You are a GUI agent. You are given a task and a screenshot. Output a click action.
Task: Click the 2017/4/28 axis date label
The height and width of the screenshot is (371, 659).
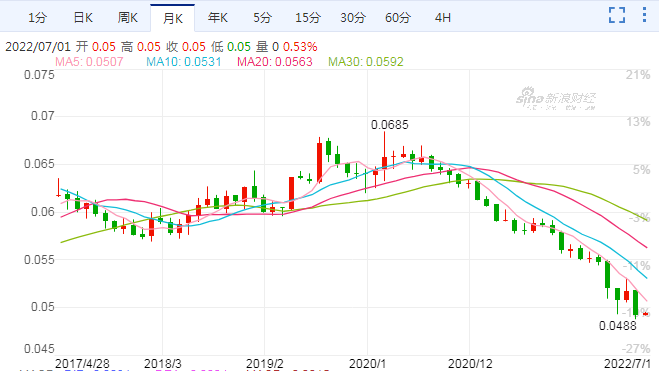pos(82,364)
